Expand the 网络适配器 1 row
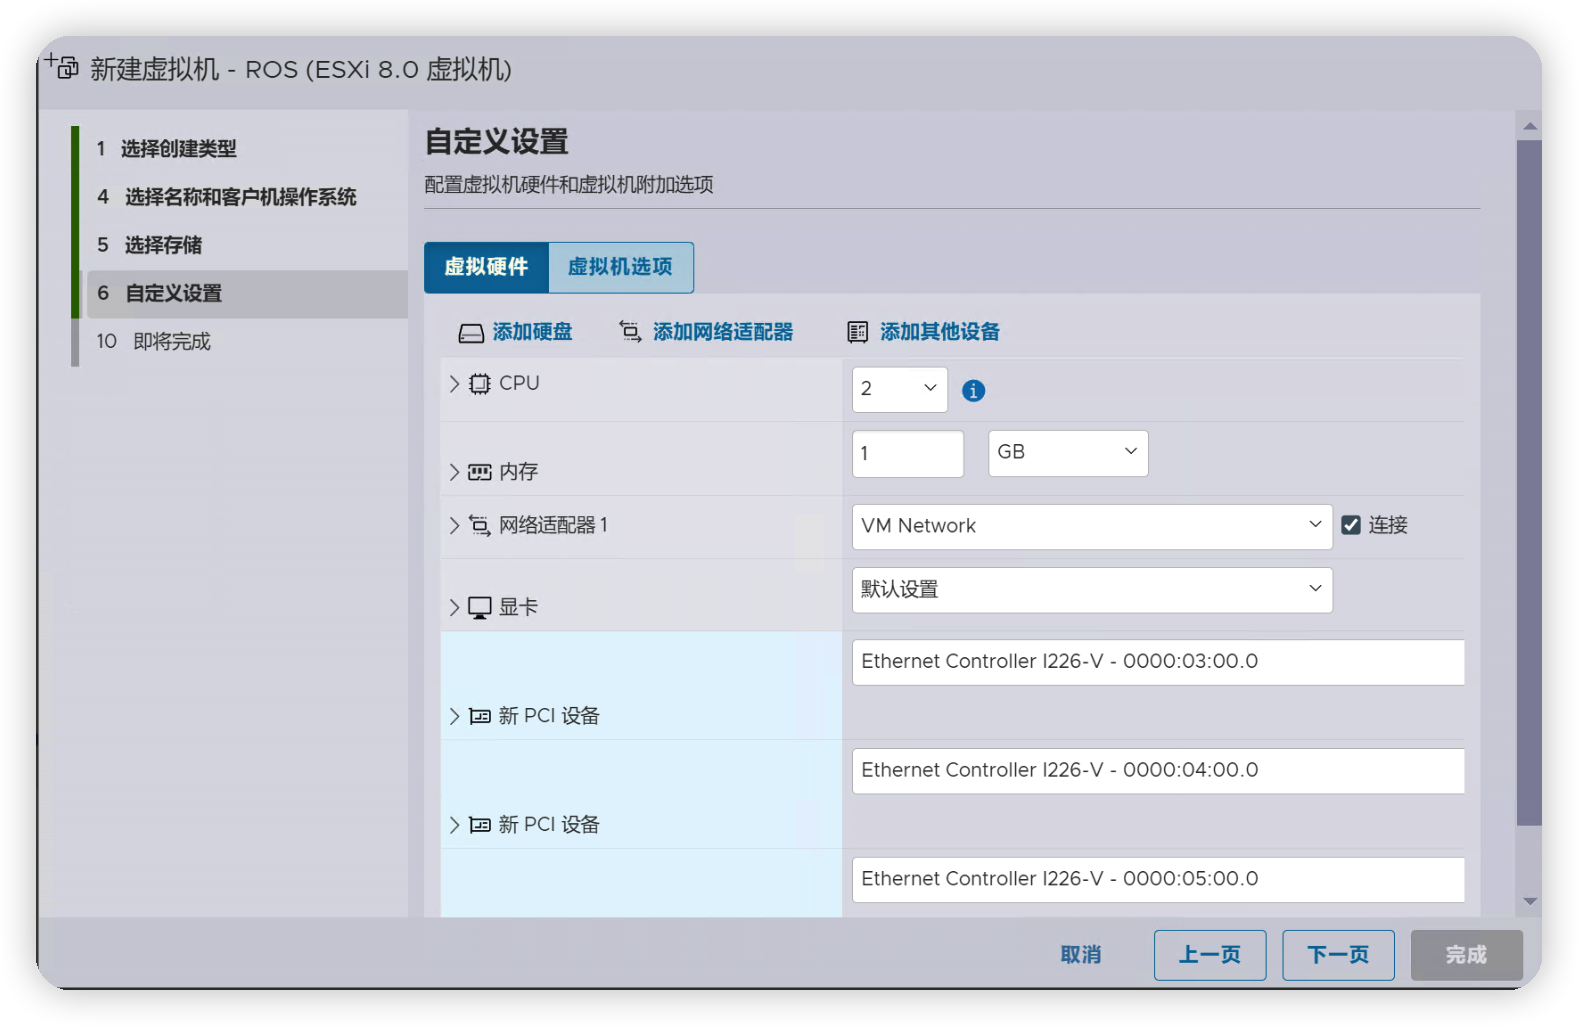 pyautogui.click(x=454, y=526)
